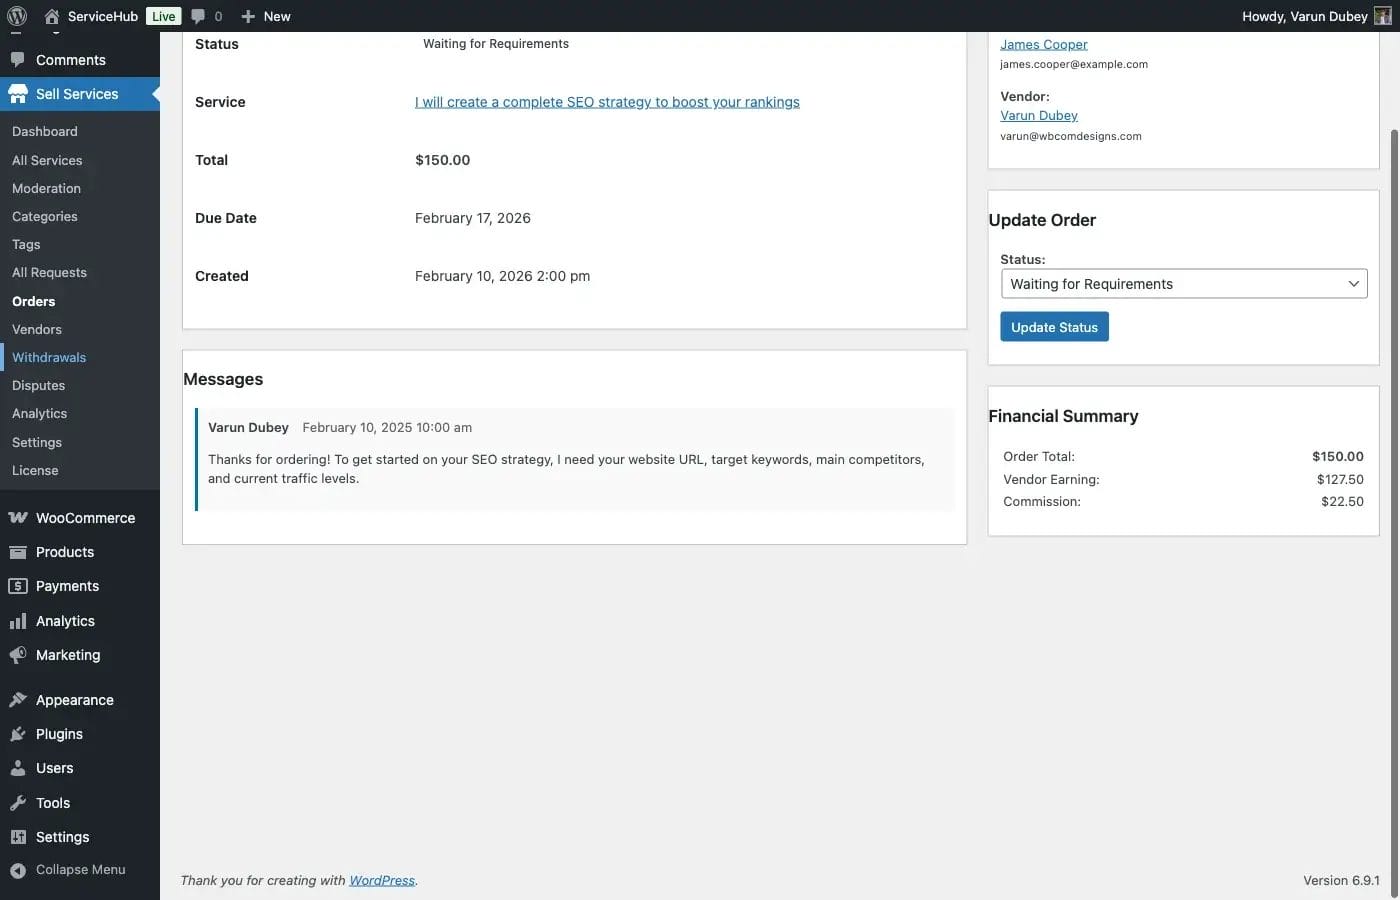
Task: Click the Update Status button
Action: point(1054,326)
